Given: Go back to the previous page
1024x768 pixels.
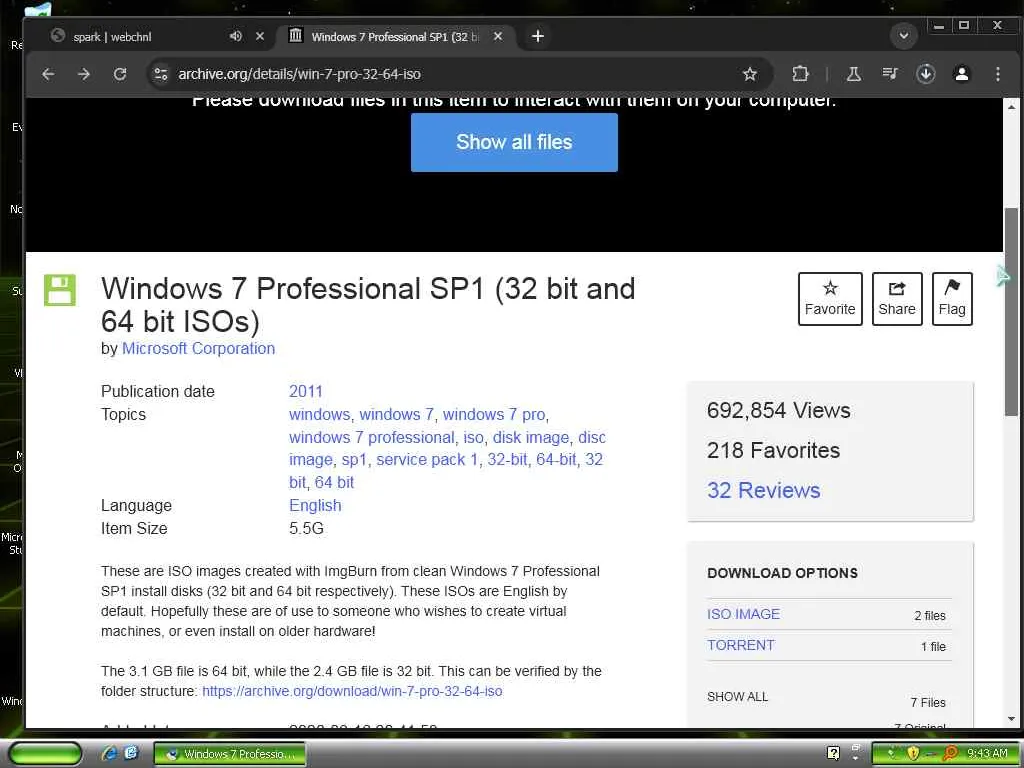Looking at the screenshot, I should (x=48, y=74).
